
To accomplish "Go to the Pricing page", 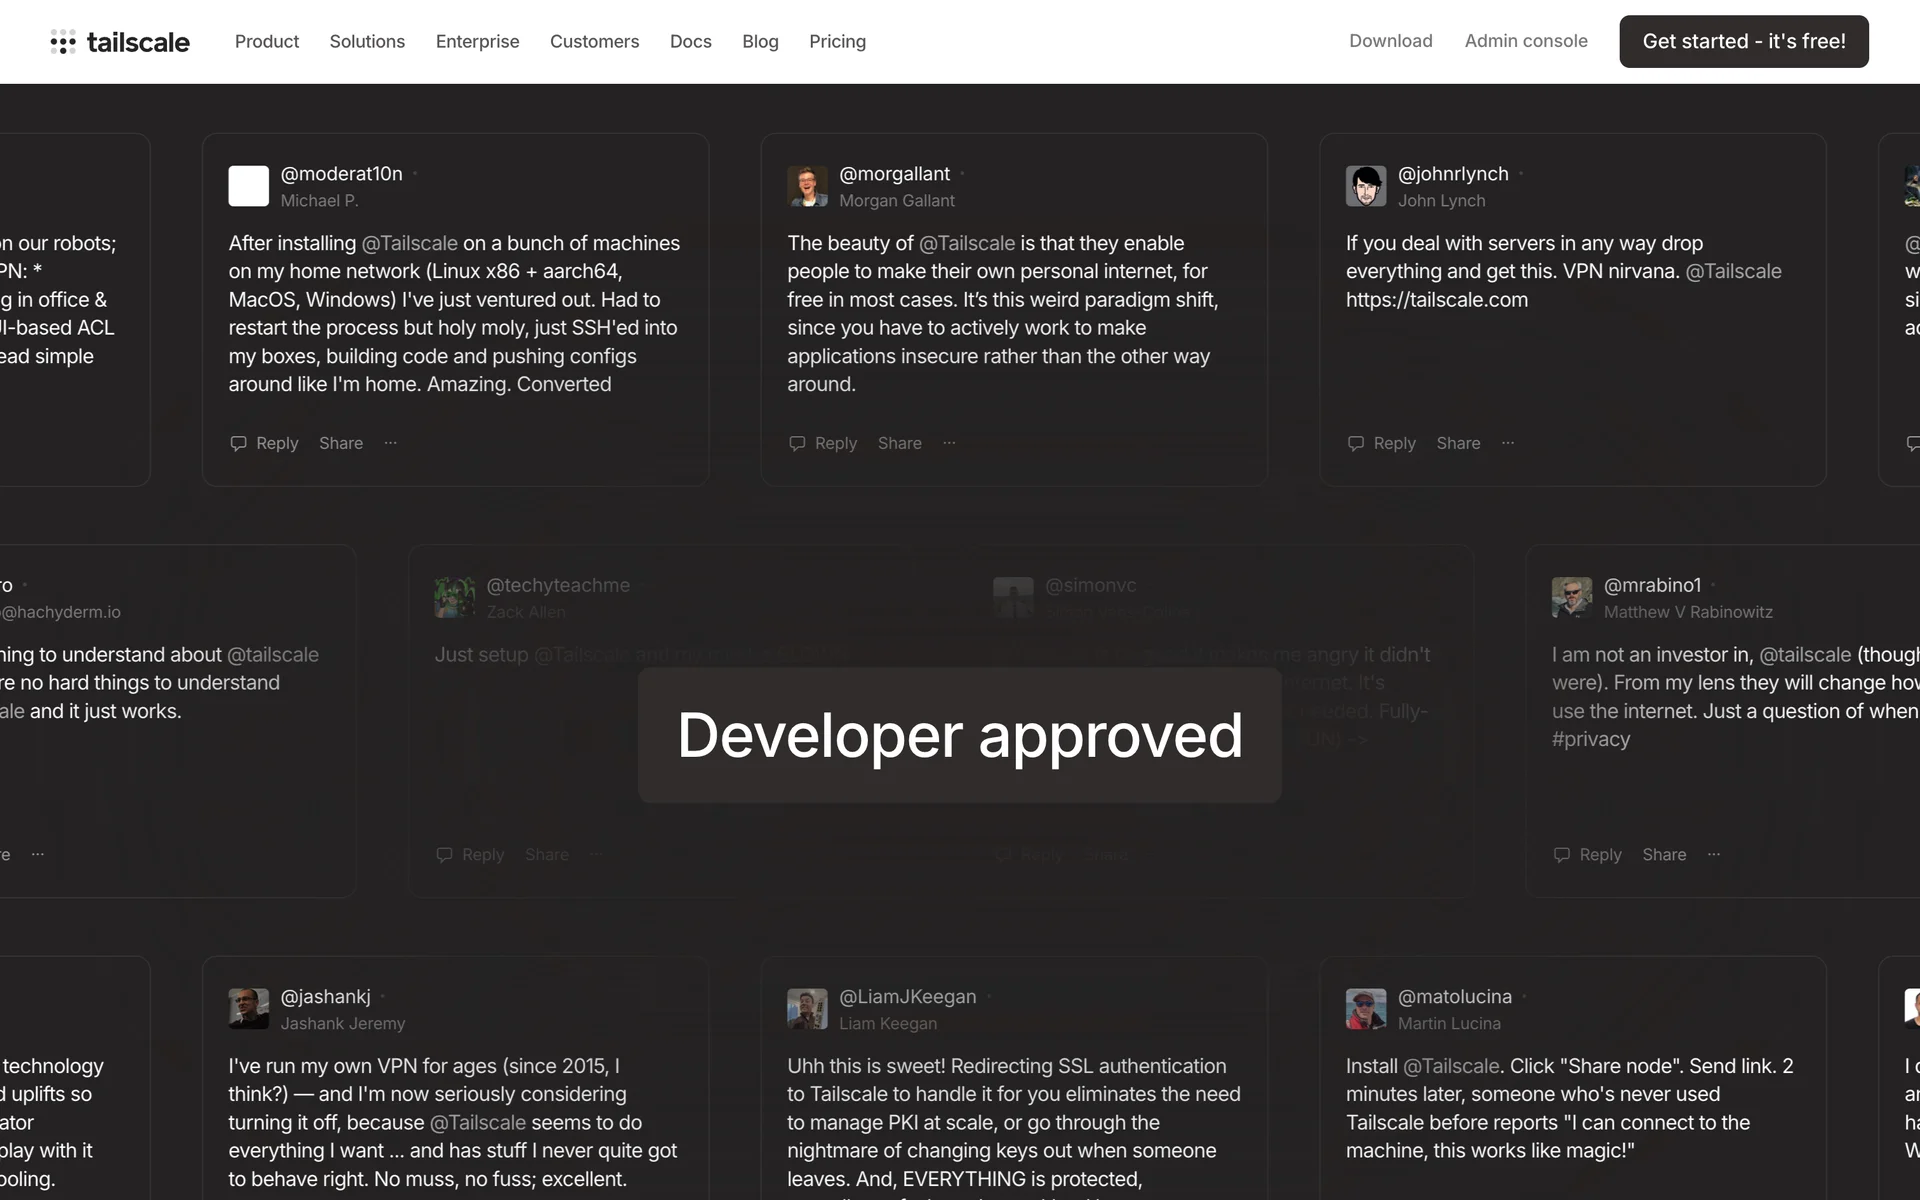I will (x=837, y=41).
